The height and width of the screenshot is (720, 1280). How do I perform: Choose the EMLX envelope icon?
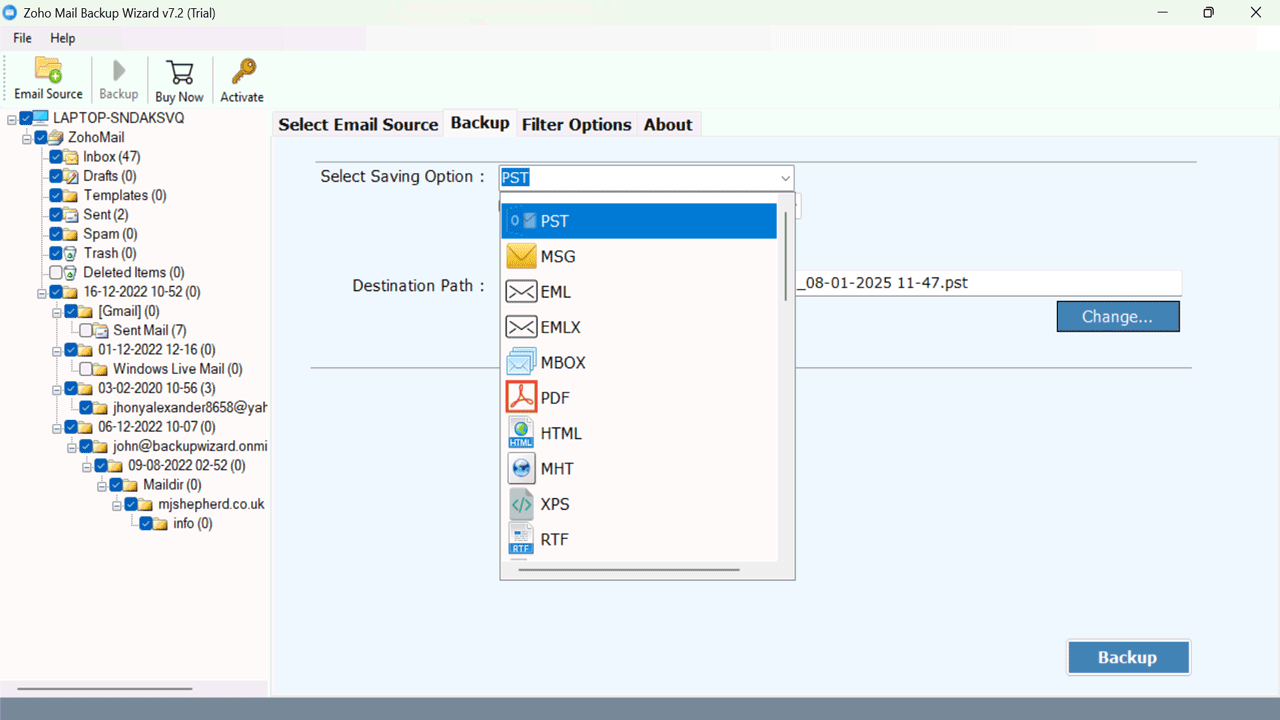[x=521, y=327]
